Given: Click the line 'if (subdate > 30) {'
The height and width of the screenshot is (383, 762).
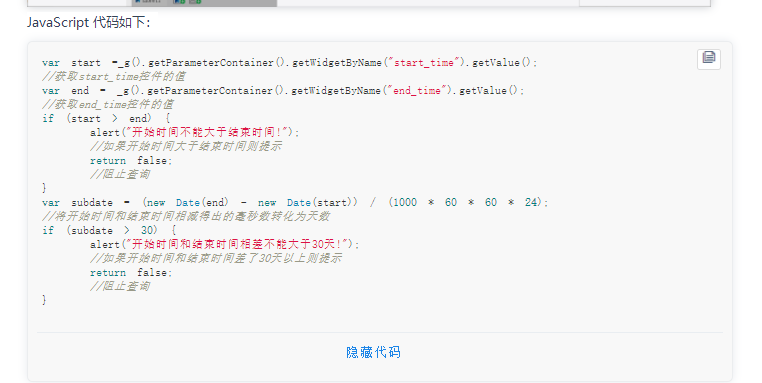Looking at the screenshot, I should click(109, 230).
